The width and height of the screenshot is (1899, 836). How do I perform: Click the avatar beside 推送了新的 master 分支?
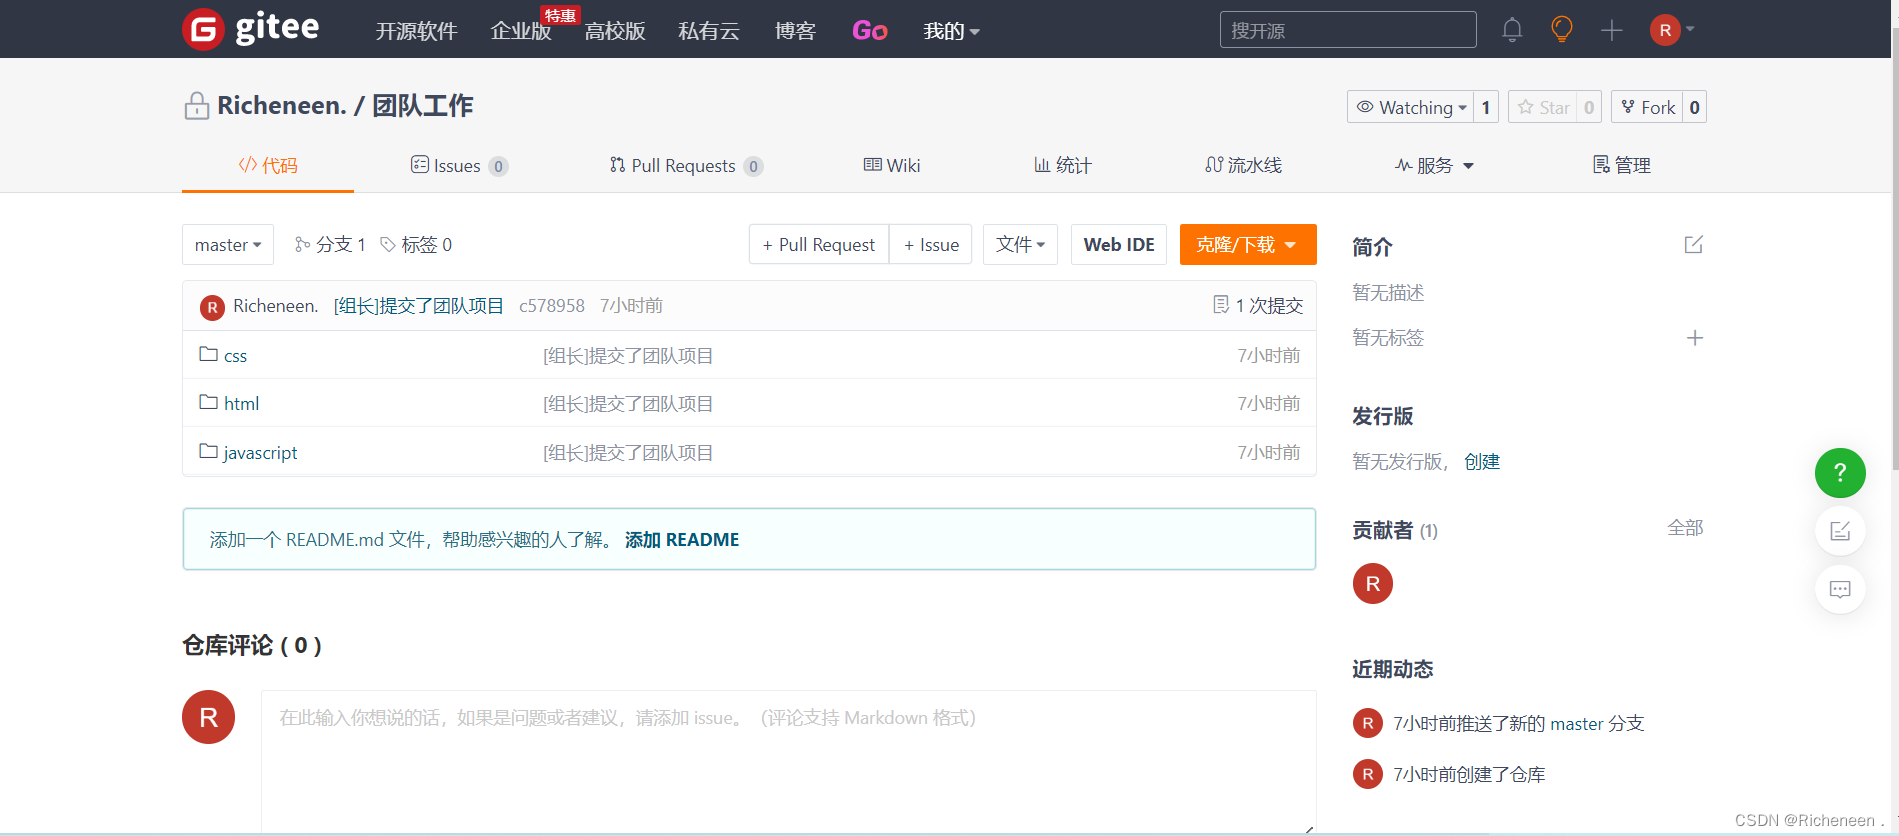pos(1367,723)
